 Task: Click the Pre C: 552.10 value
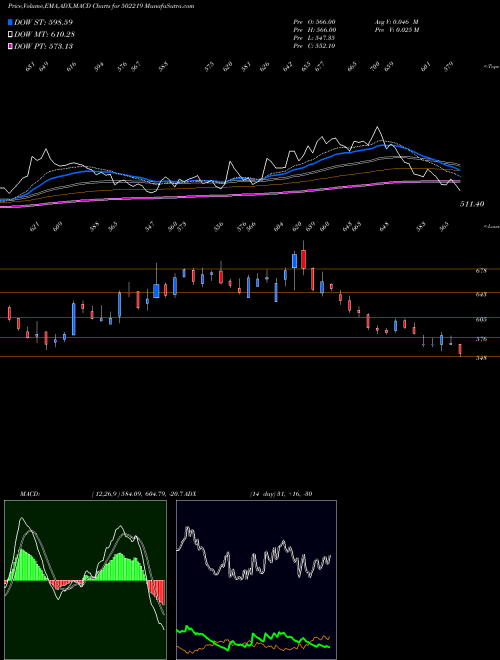[314, 46]
